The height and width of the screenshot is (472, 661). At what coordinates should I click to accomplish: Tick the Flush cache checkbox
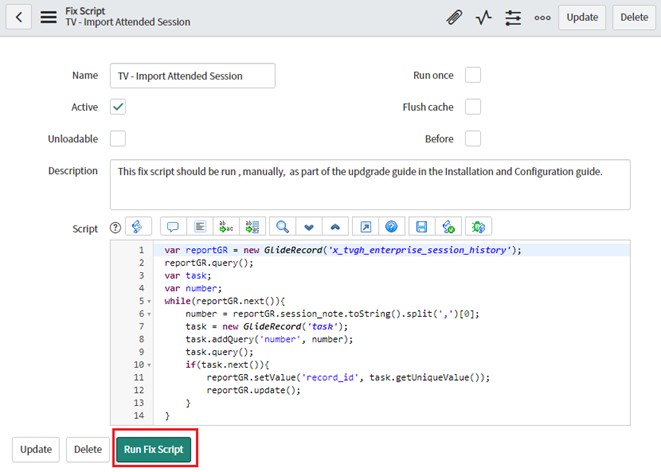(473, 107)
